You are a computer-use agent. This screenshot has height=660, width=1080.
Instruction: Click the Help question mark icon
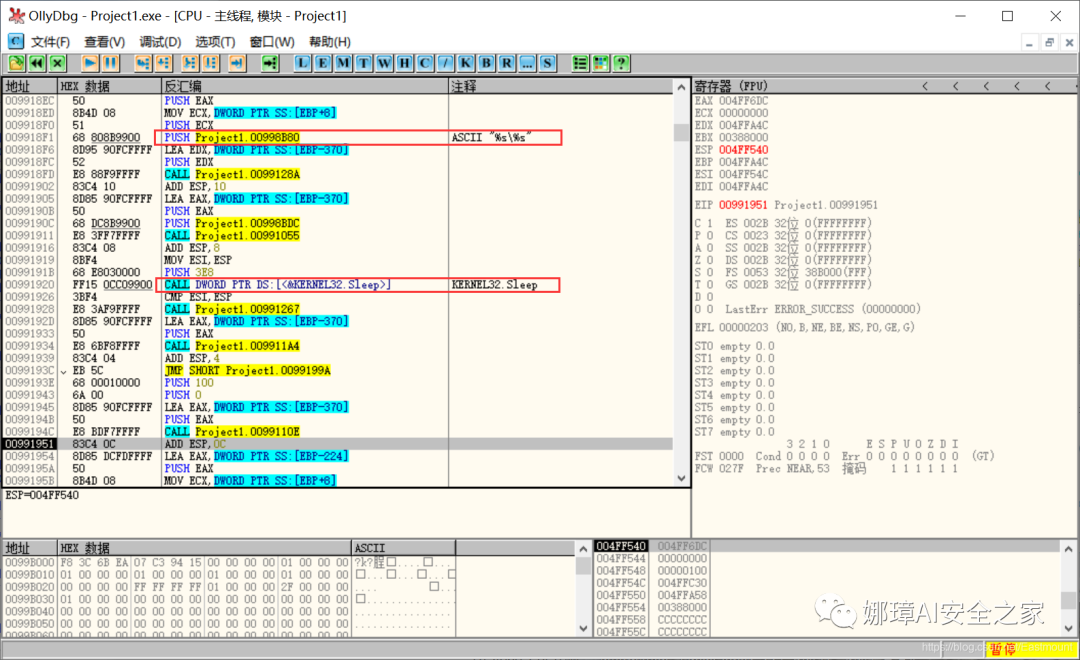click(621, 63)
